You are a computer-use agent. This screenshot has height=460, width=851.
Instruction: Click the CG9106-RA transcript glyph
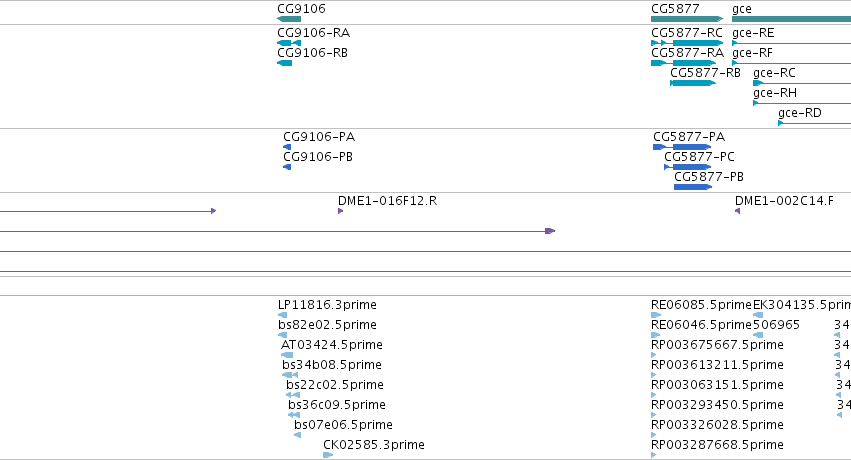pyautogui.click(x=289, y=43)
